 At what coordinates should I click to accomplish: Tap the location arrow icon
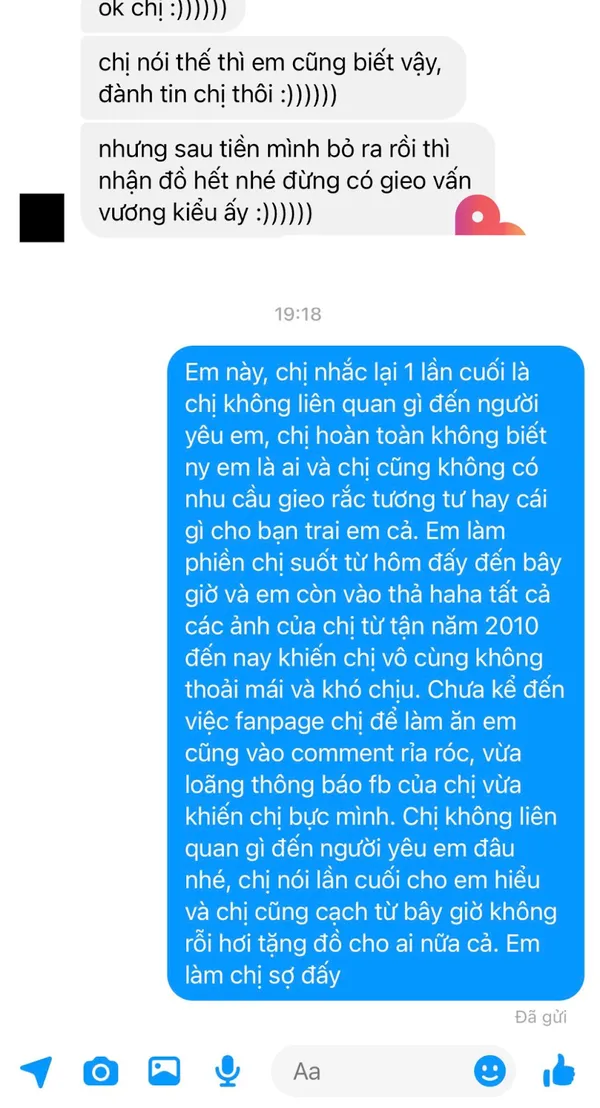tap(36, 1071)
